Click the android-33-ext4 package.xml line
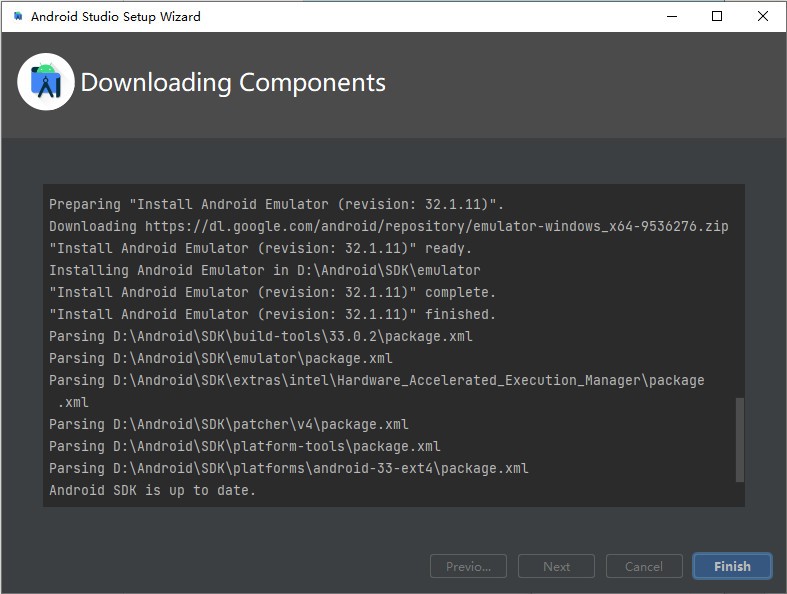 pyautogui.click(x=289, y=468)
